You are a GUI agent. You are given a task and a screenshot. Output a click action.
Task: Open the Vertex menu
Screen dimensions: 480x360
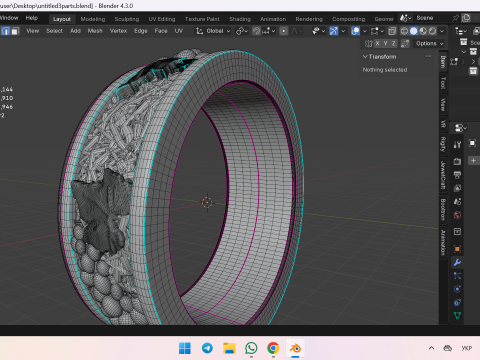[118, 31]
